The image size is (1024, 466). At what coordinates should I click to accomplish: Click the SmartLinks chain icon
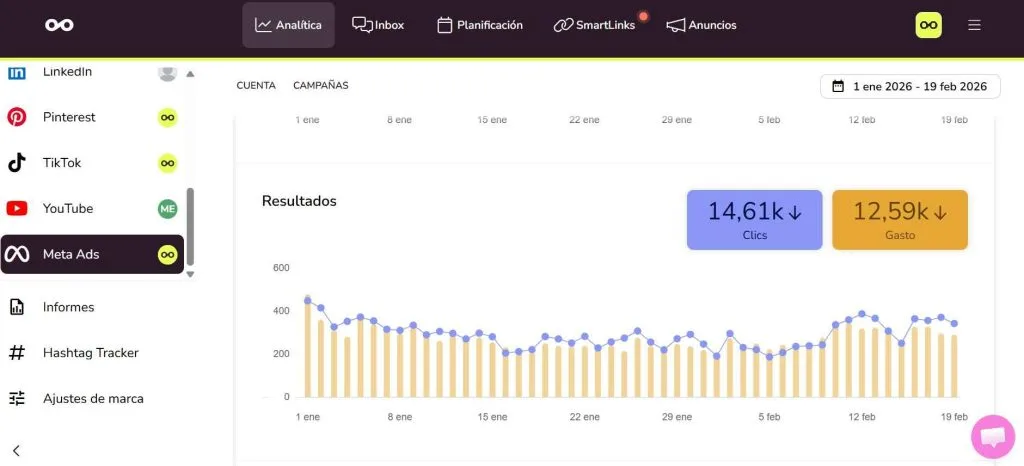[x=563, y=25]
